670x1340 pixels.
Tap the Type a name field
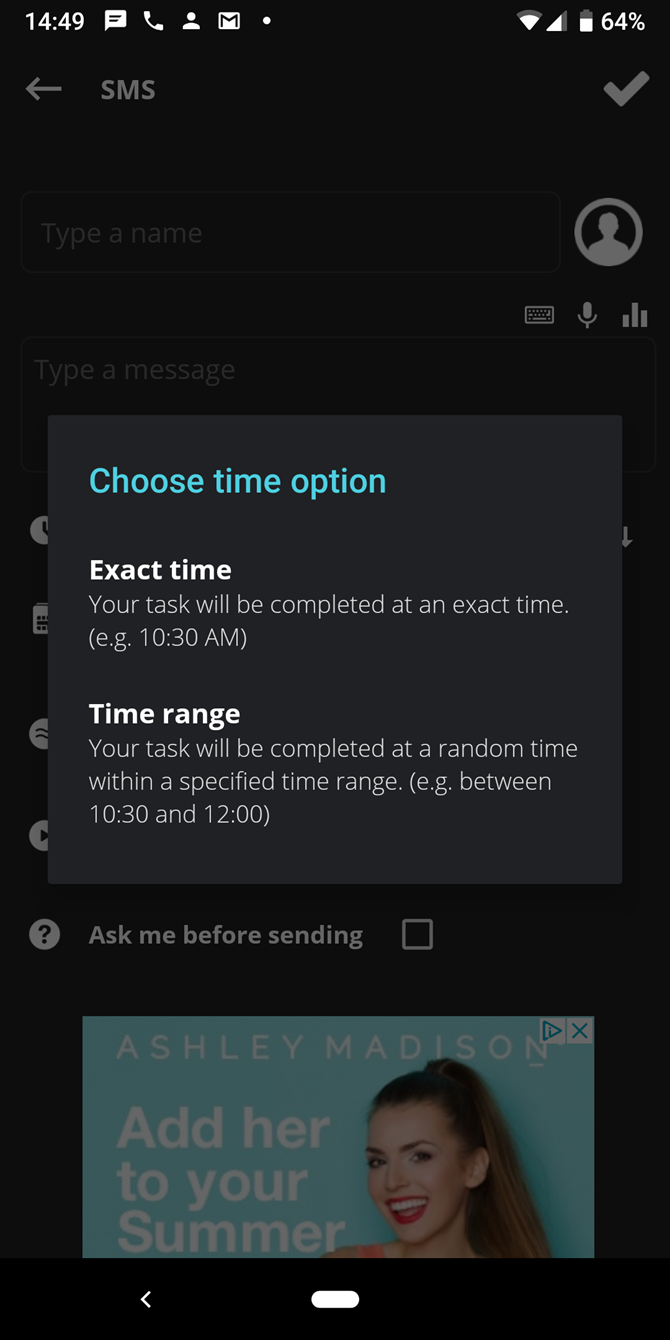point(290,232)
